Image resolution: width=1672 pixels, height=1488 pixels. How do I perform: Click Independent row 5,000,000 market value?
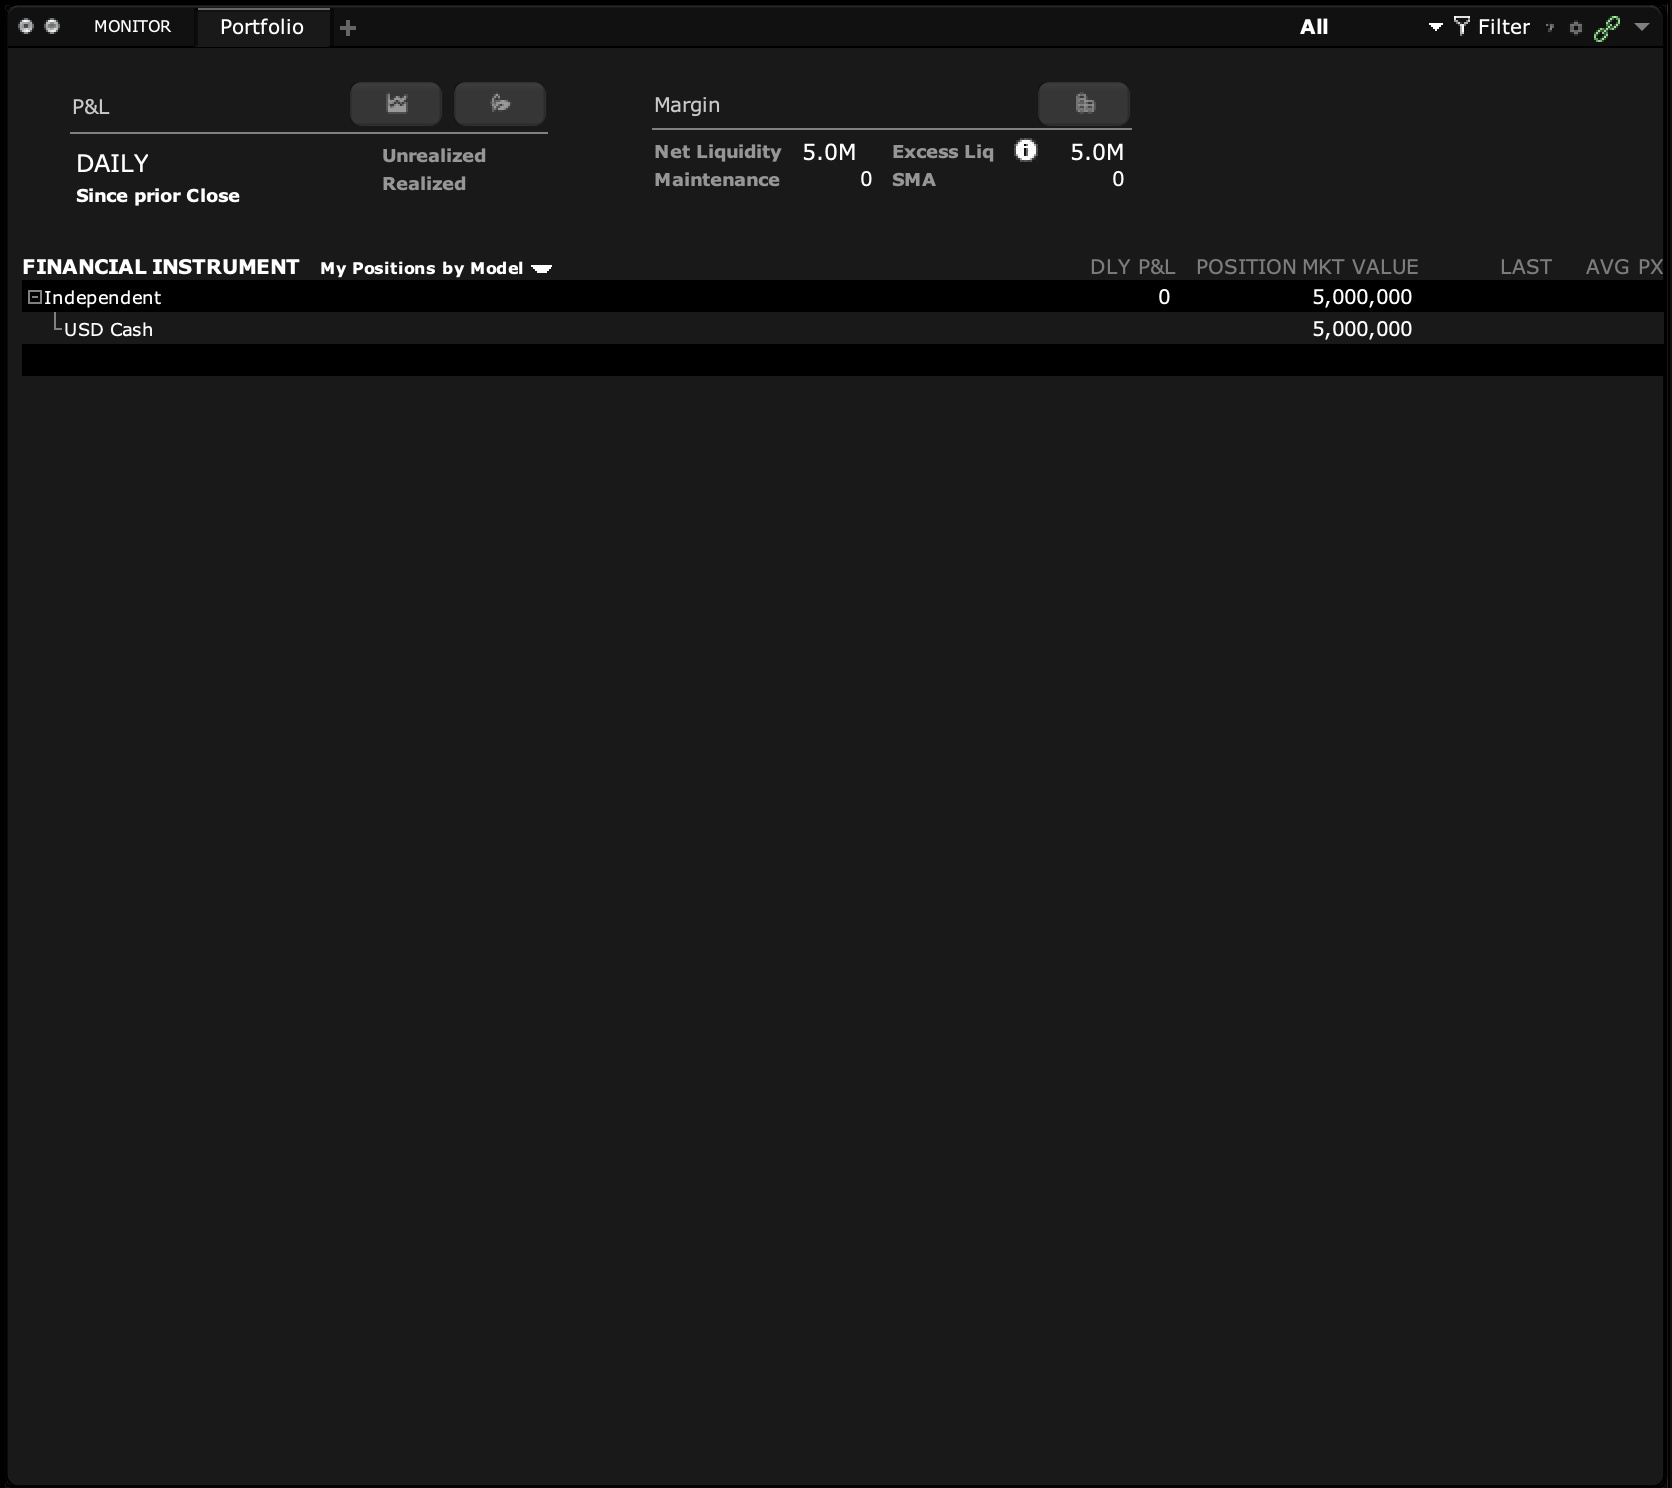click(1362, 297)
